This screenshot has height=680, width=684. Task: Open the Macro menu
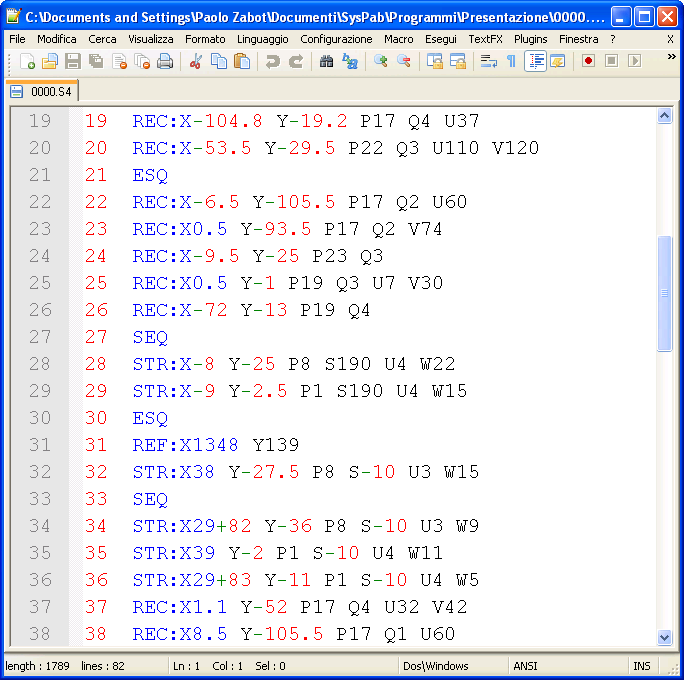[x=399, y=39]
